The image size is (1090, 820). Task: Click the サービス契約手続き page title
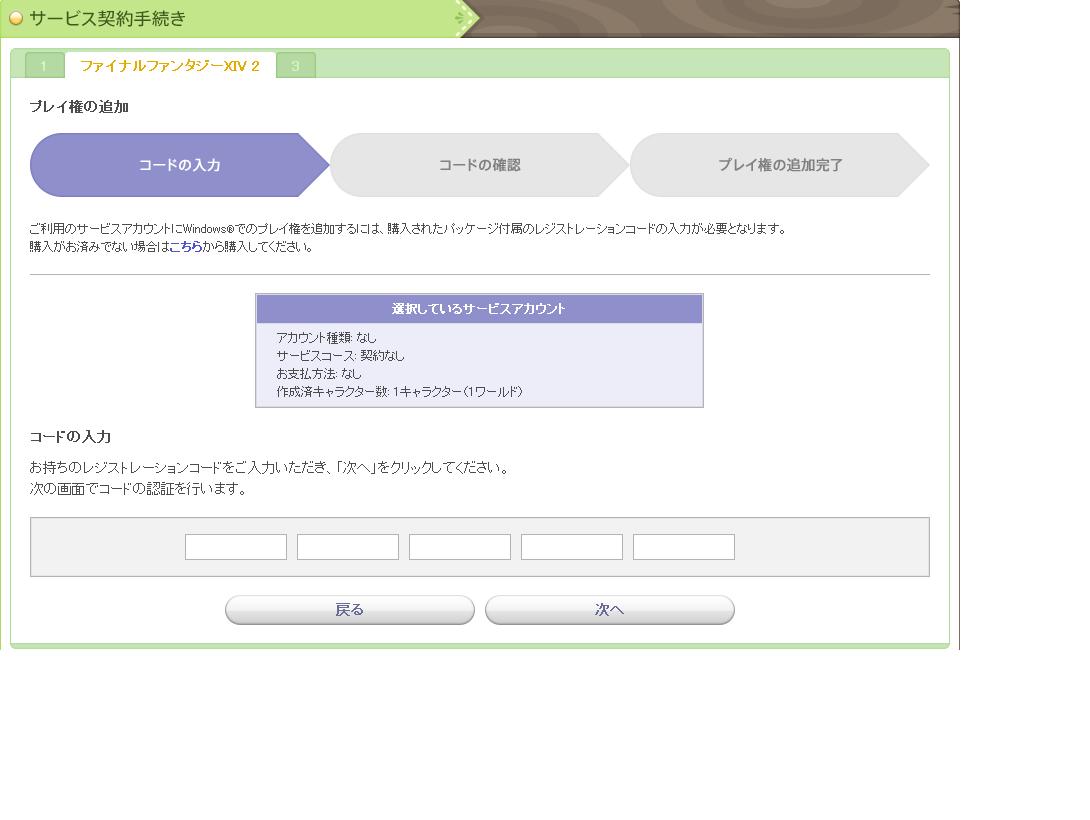pos(108,19)
